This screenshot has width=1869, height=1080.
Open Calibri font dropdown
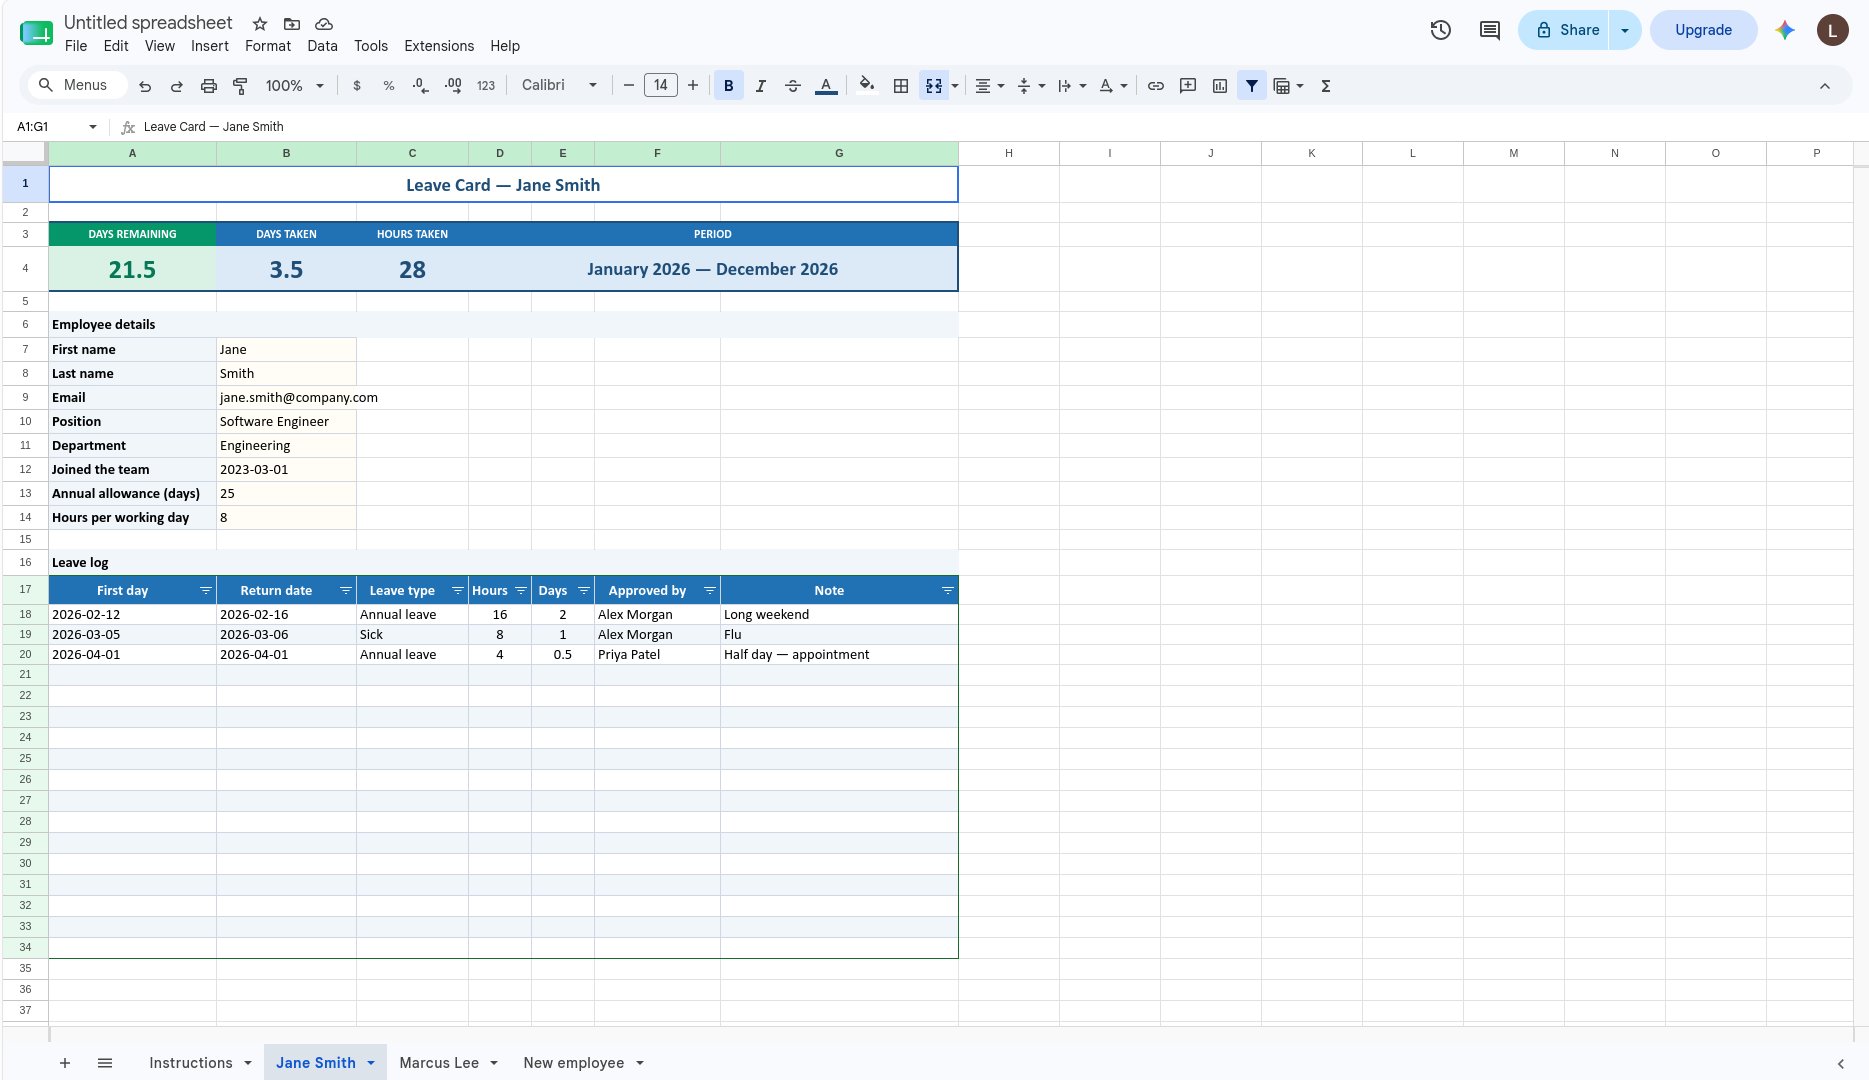click(x=560, y=86)
